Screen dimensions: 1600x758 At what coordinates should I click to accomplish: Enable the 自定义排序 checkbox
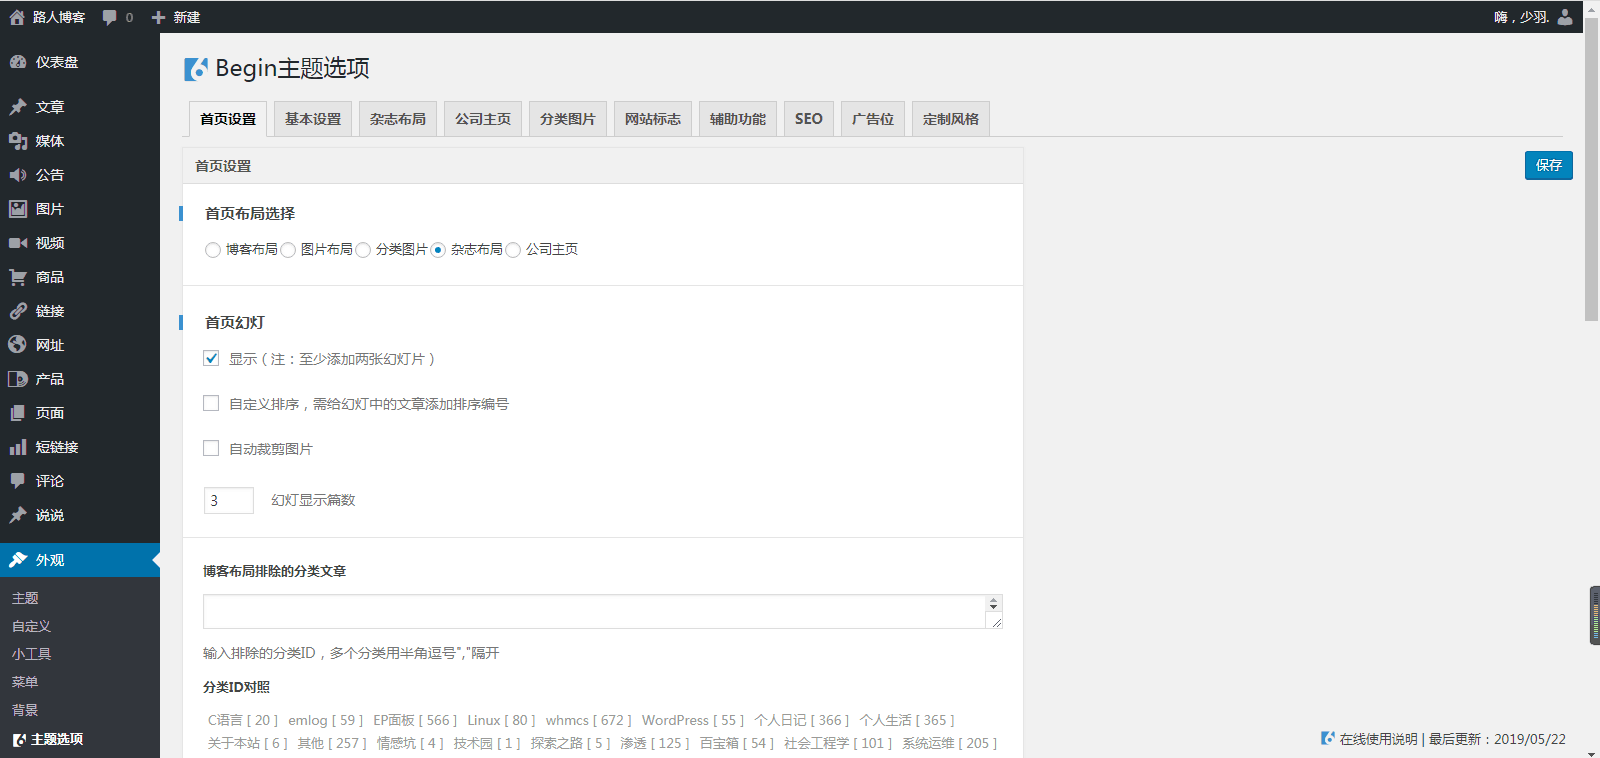(211, 403)
